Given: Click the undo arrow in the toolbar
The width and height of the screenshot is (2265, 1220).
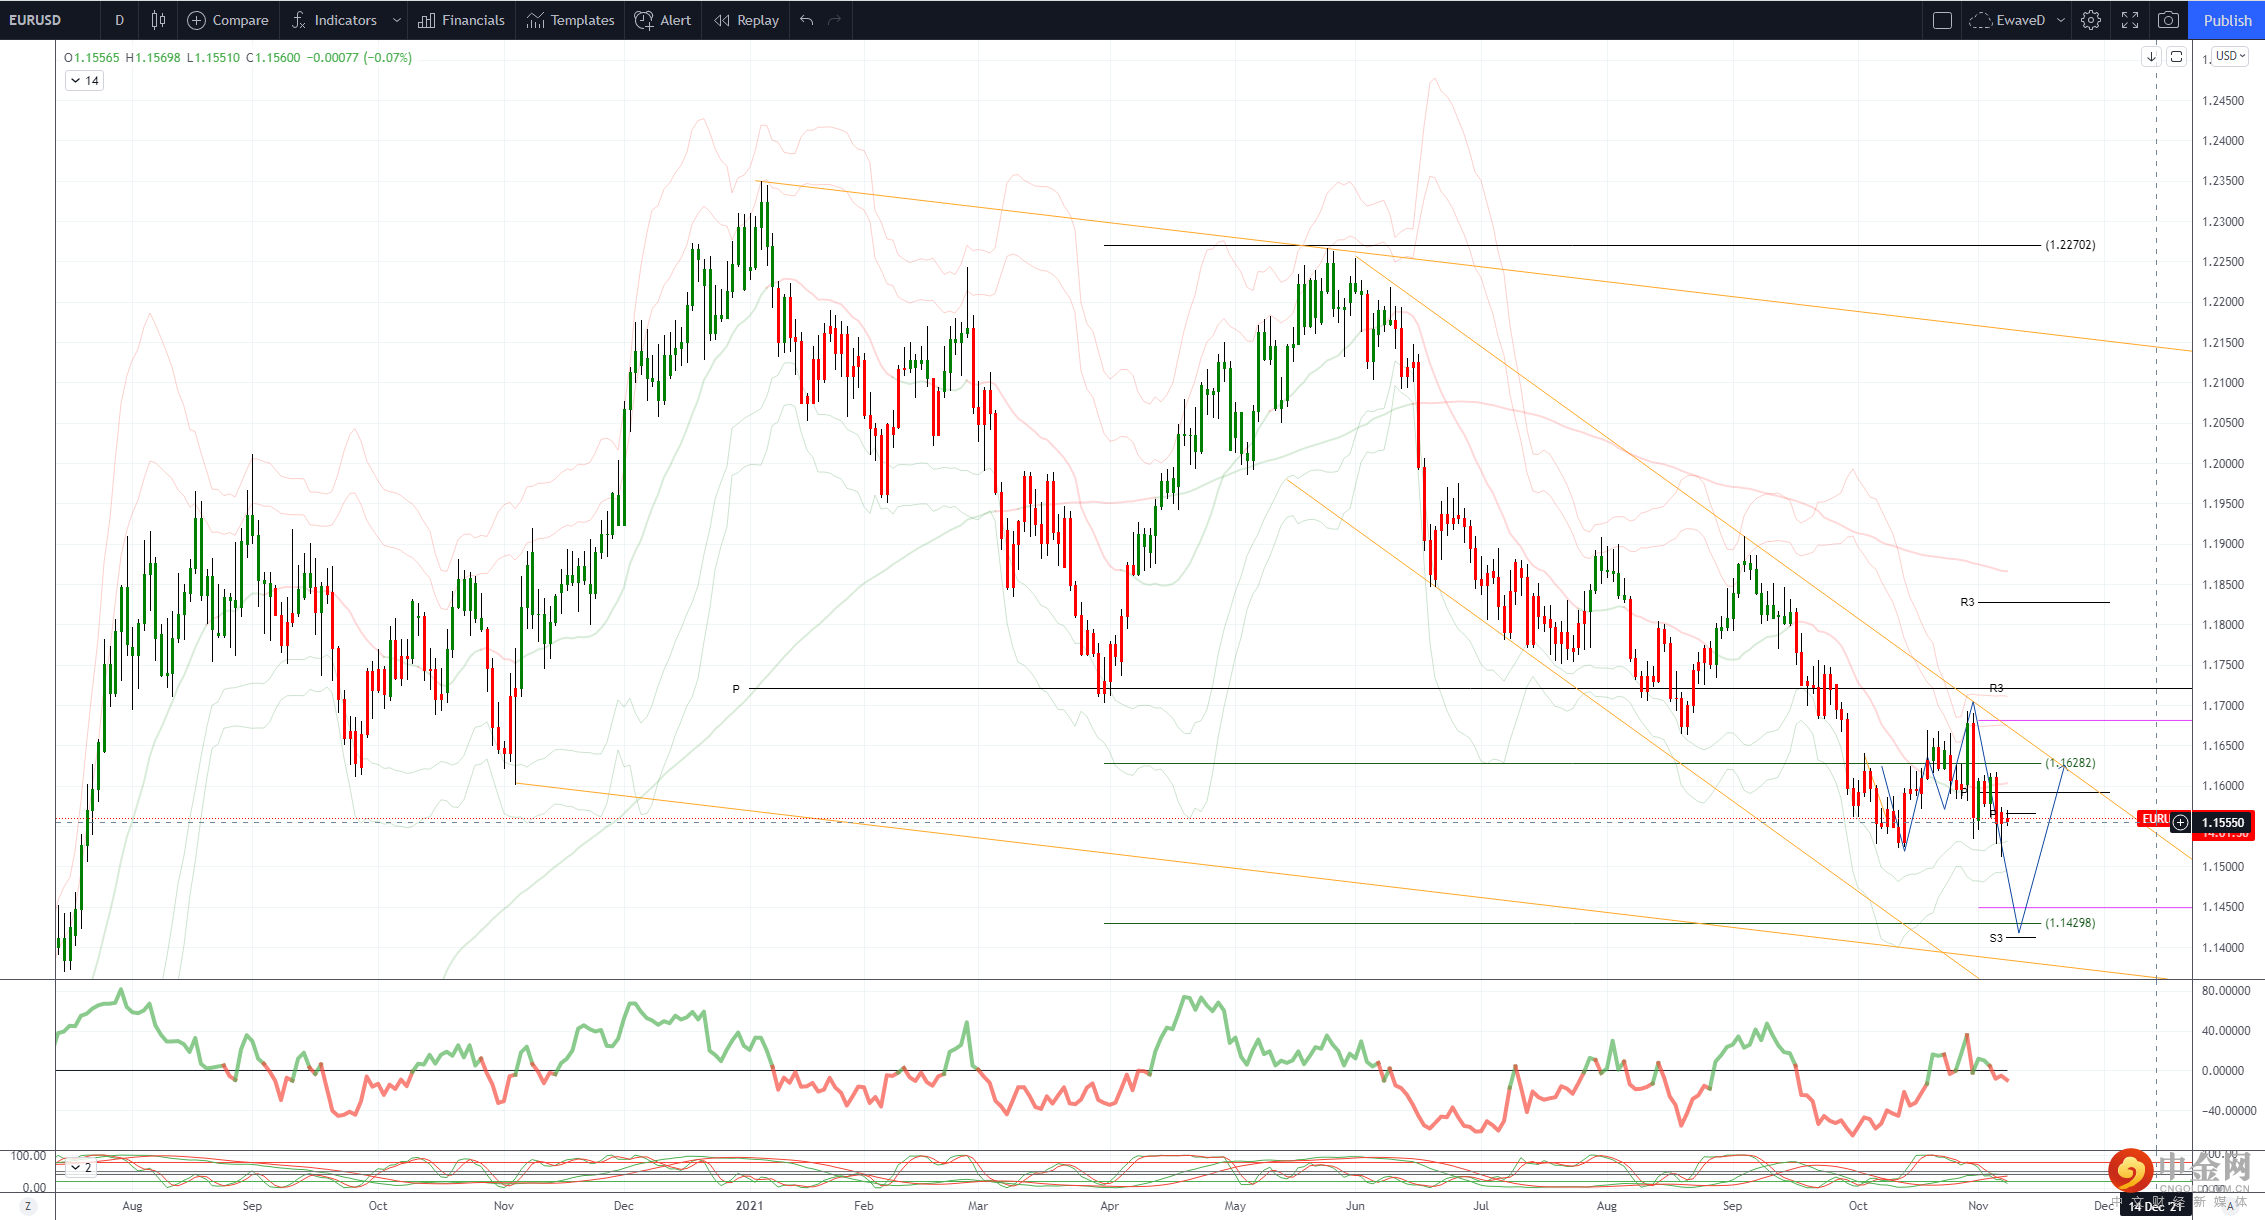Looking at the screenshot, I should 807,20.
